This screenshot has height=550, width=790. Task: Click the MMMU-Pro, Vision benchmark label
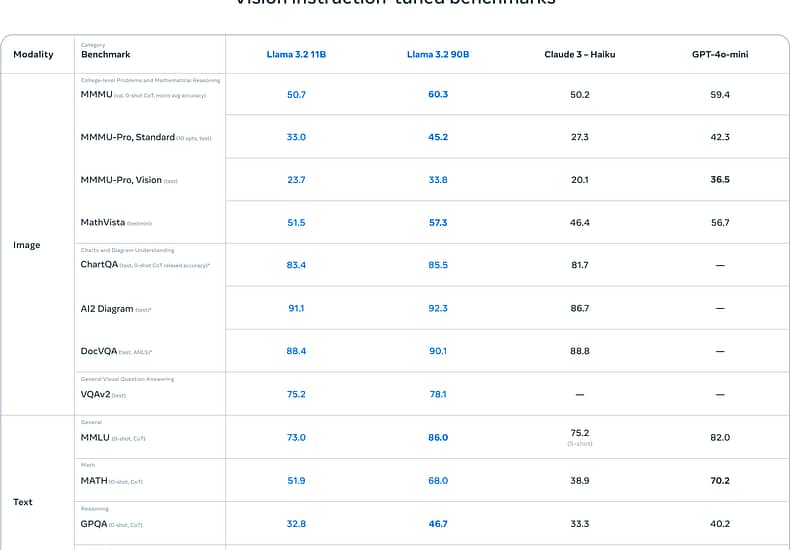pyautogui.click(x=121, y=180)
